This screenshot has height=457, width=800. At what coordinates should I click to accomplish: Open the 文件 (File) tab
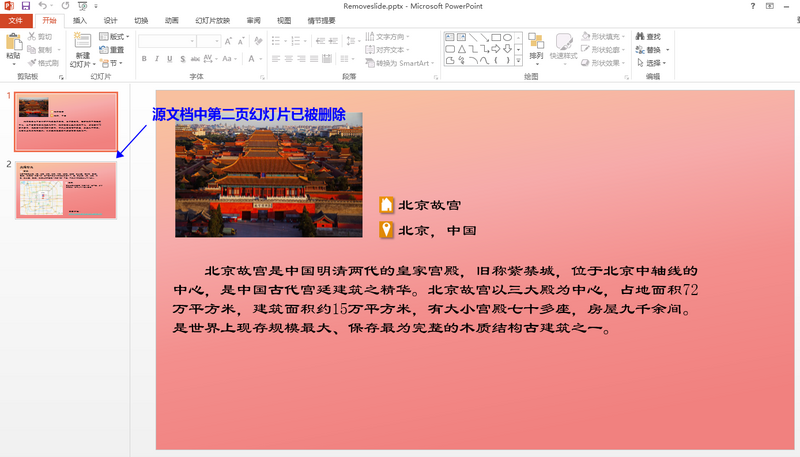[x=16, y=20]
